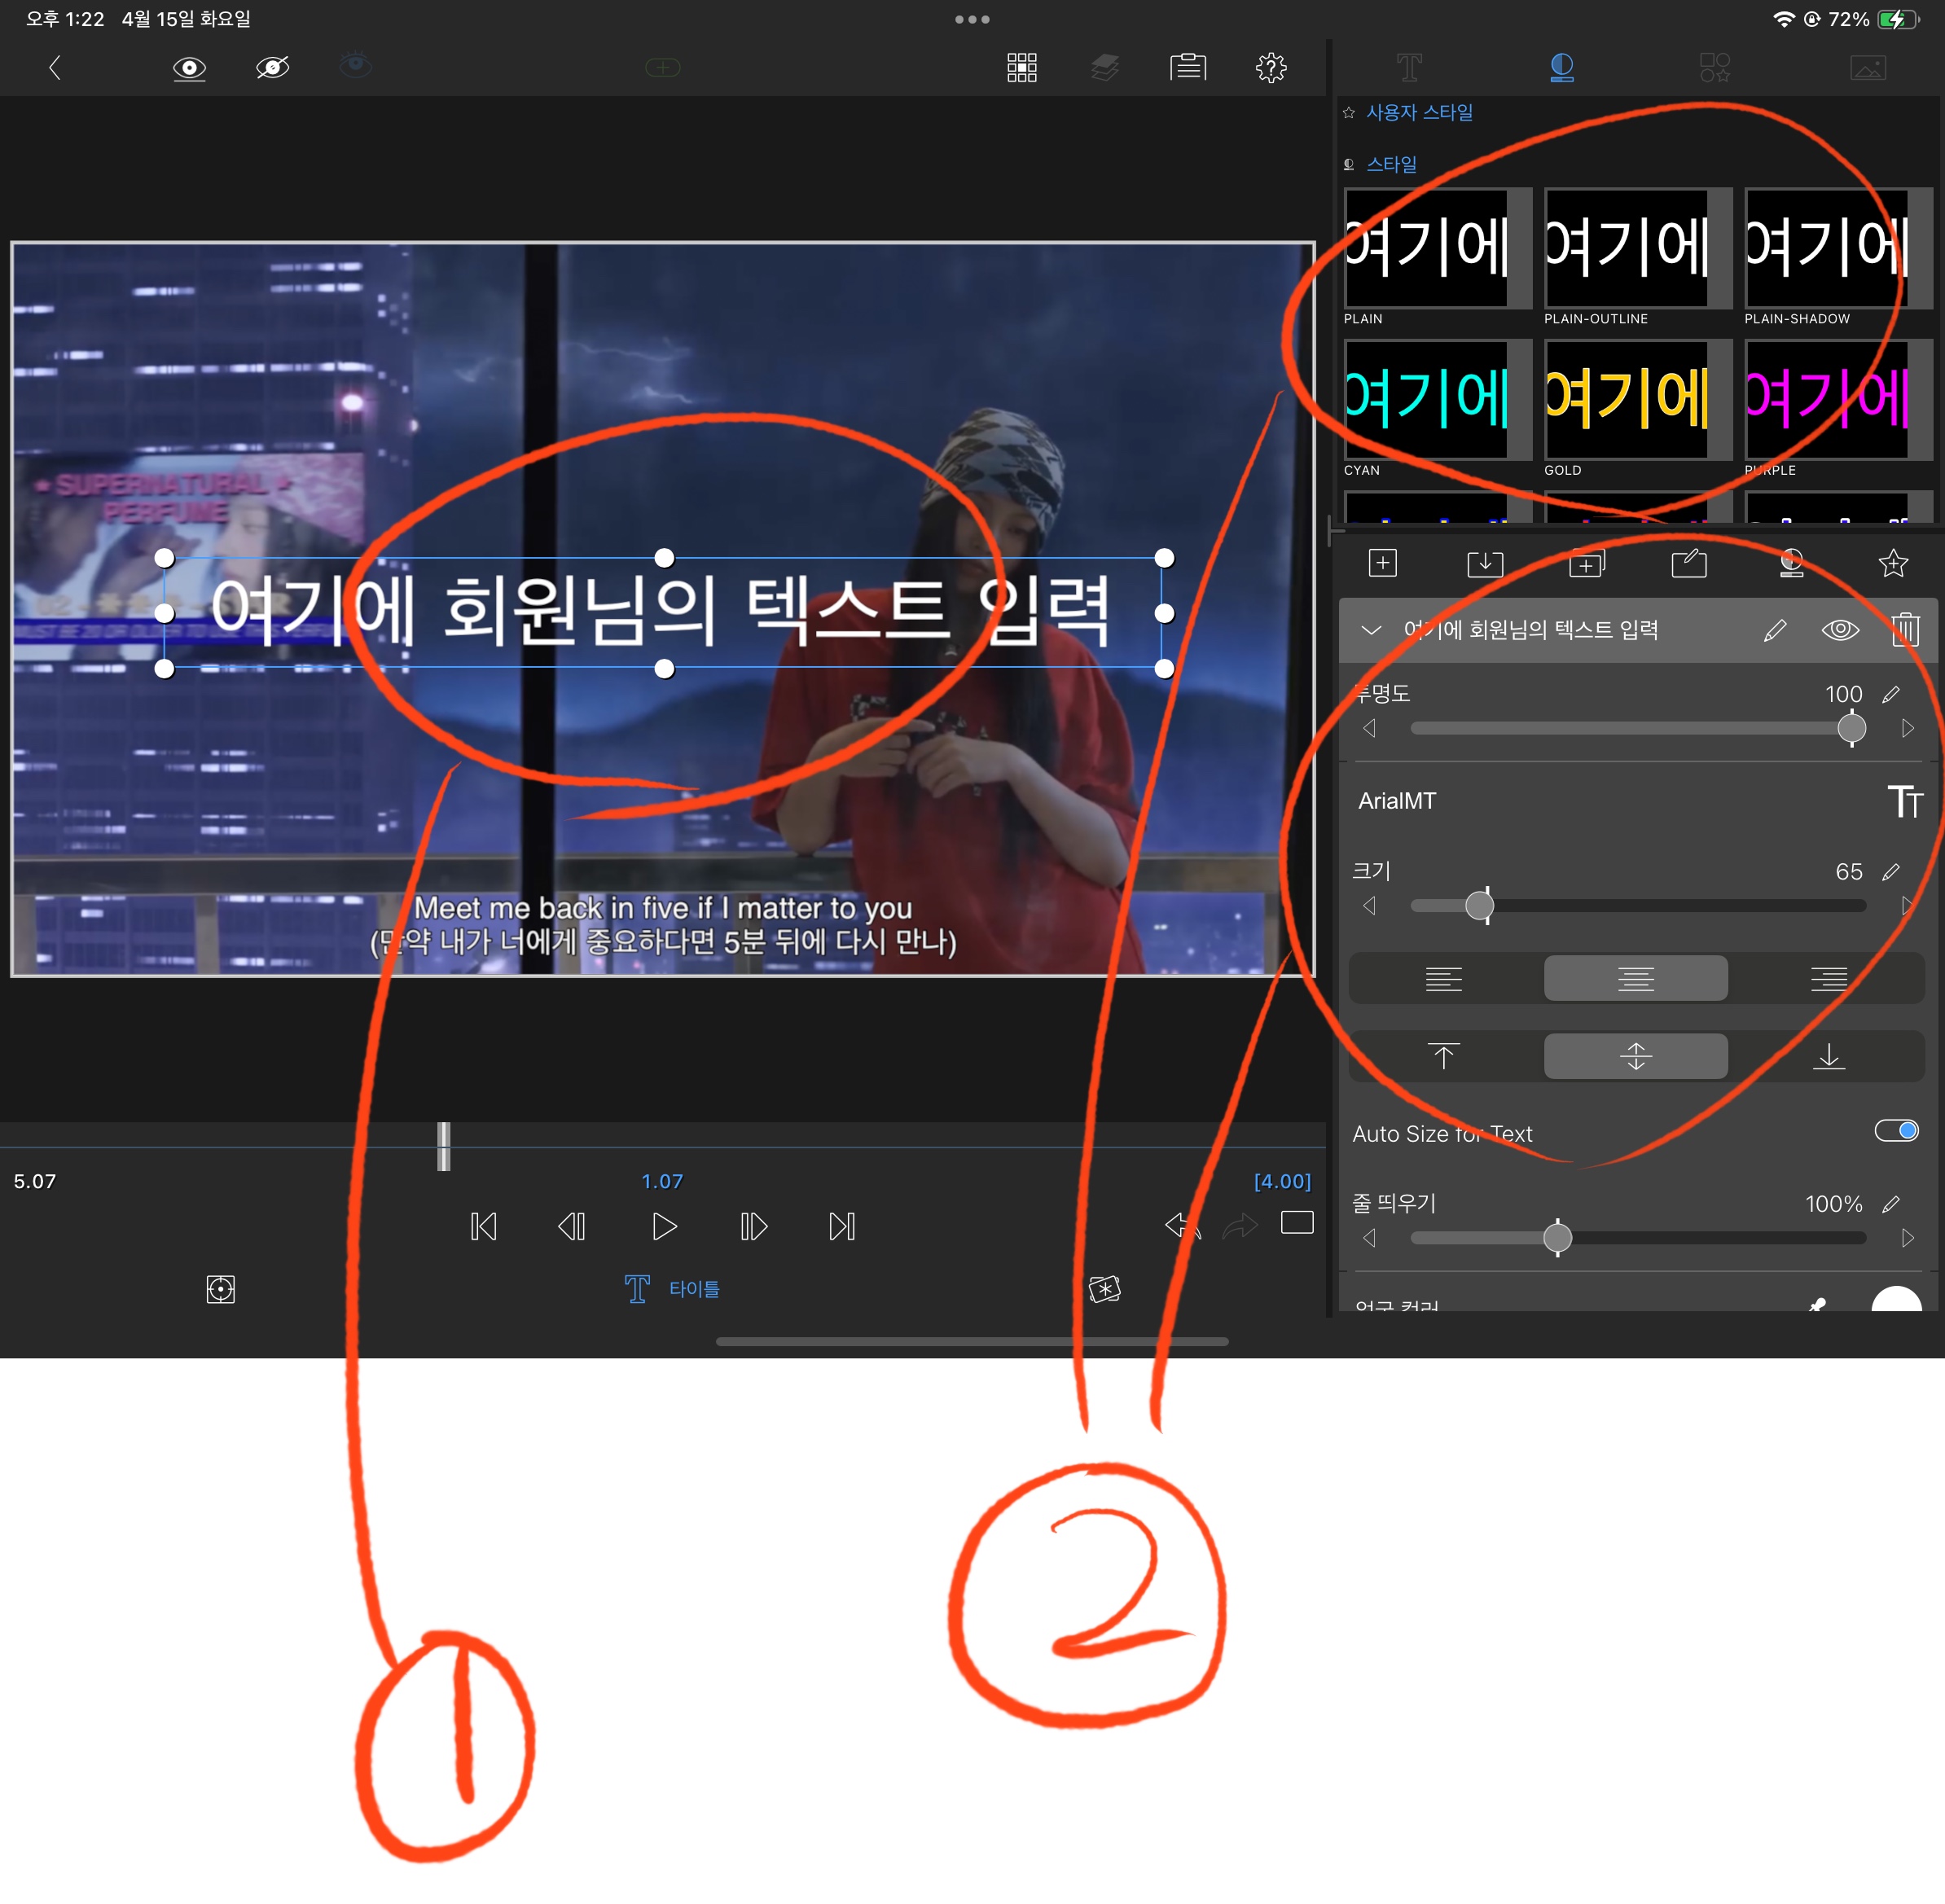Click the color eyedropper icon
Viewport: 1945px width, 1904px height.
[x=1817, y=1303]
